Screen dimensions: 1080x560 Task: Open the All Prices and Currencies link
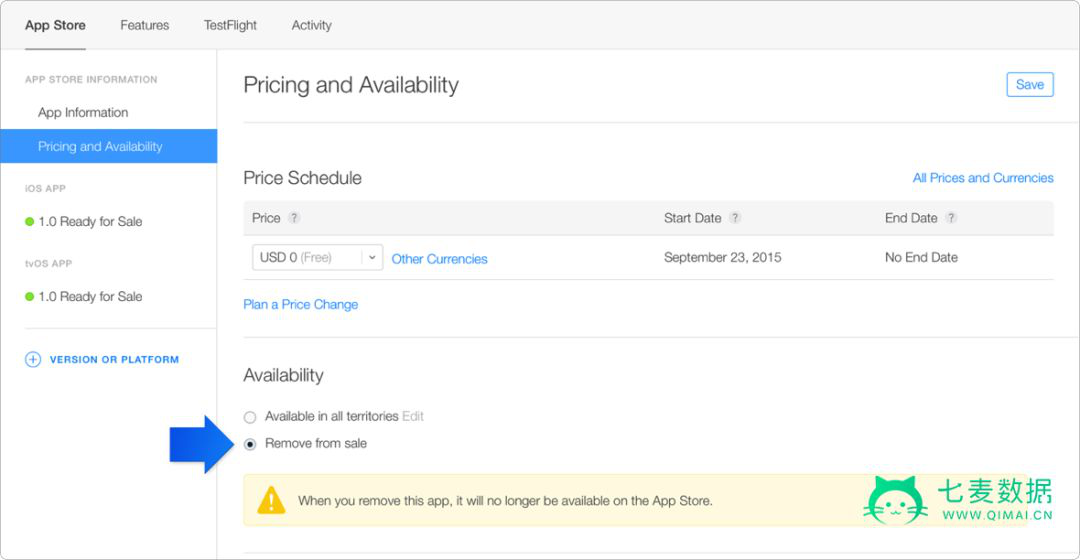(x=982, y=178)
